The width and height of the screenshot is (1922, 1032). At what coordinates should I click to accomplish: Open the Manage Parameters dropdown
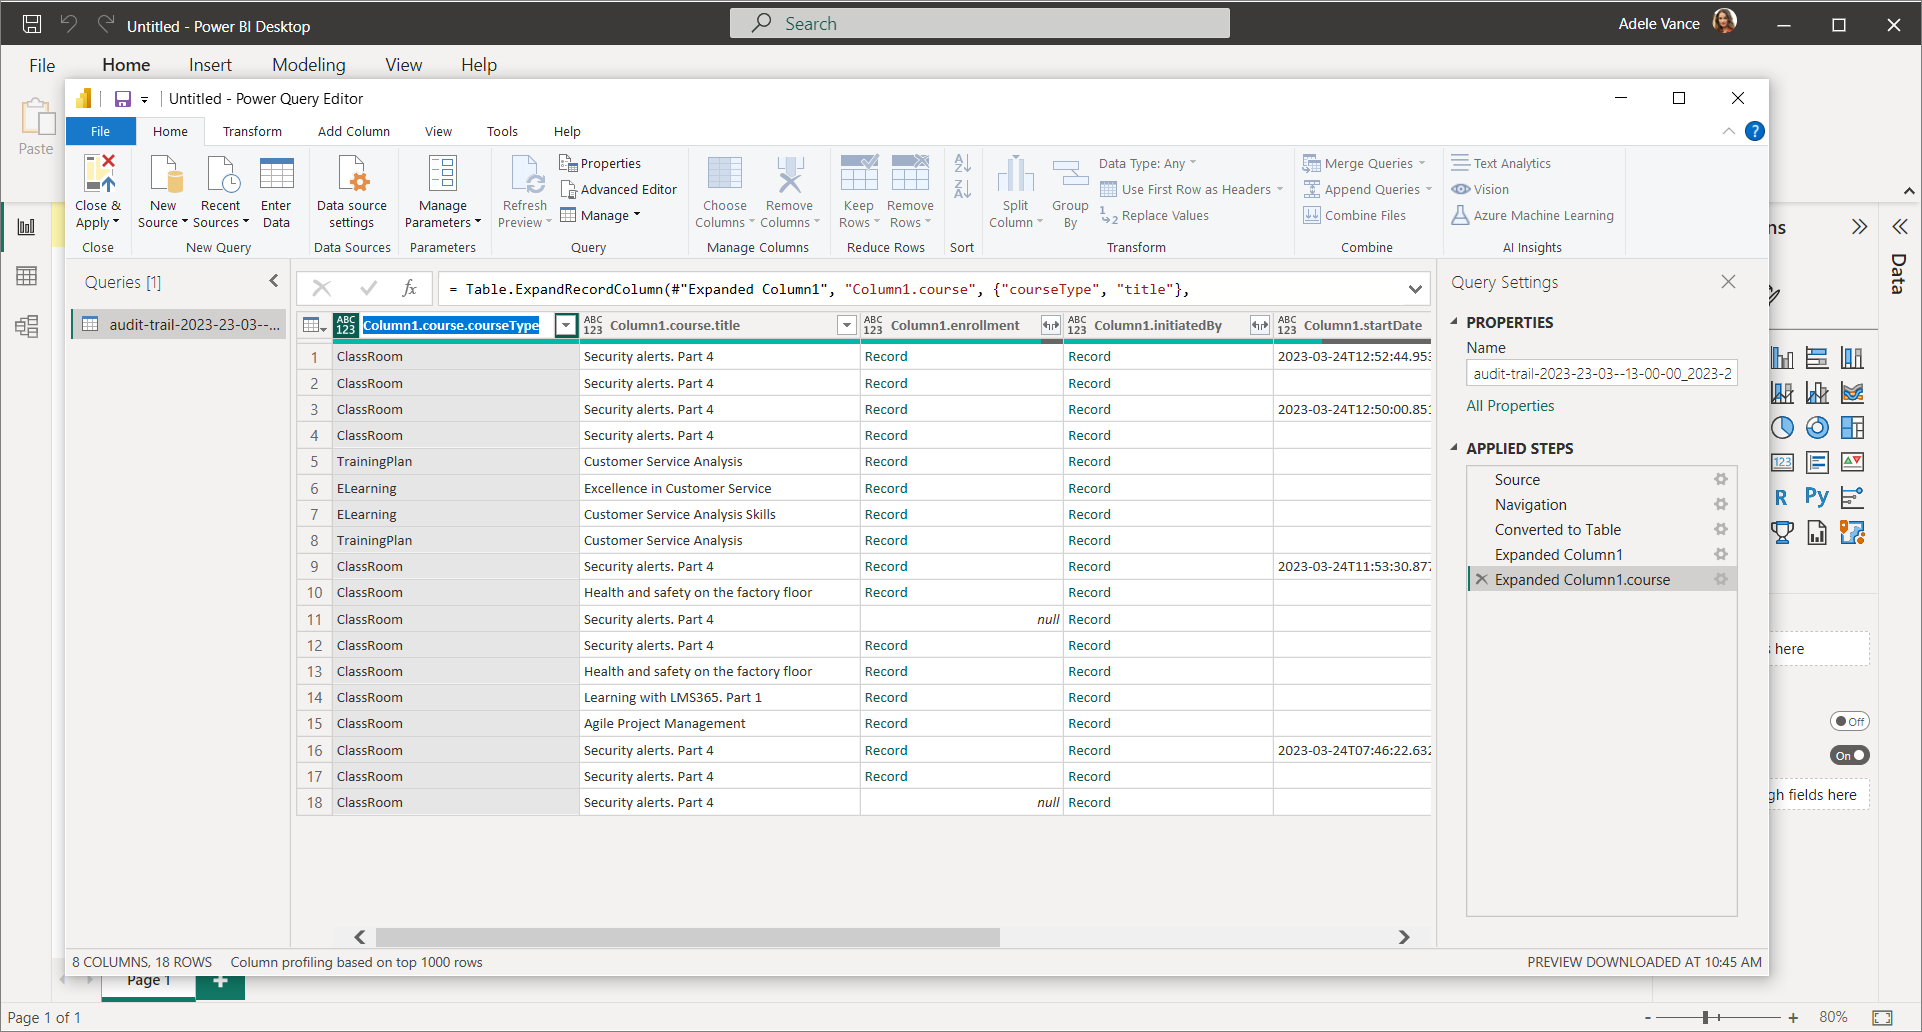[443, 214]
